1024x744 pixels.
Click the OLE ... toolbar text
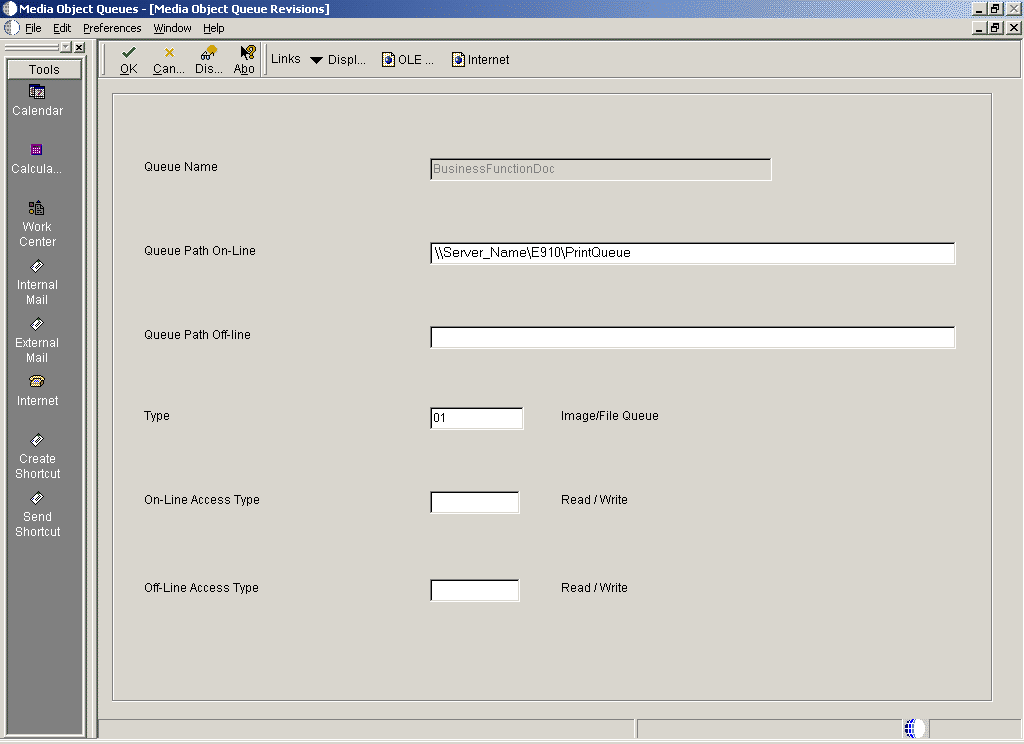(416, 59)
